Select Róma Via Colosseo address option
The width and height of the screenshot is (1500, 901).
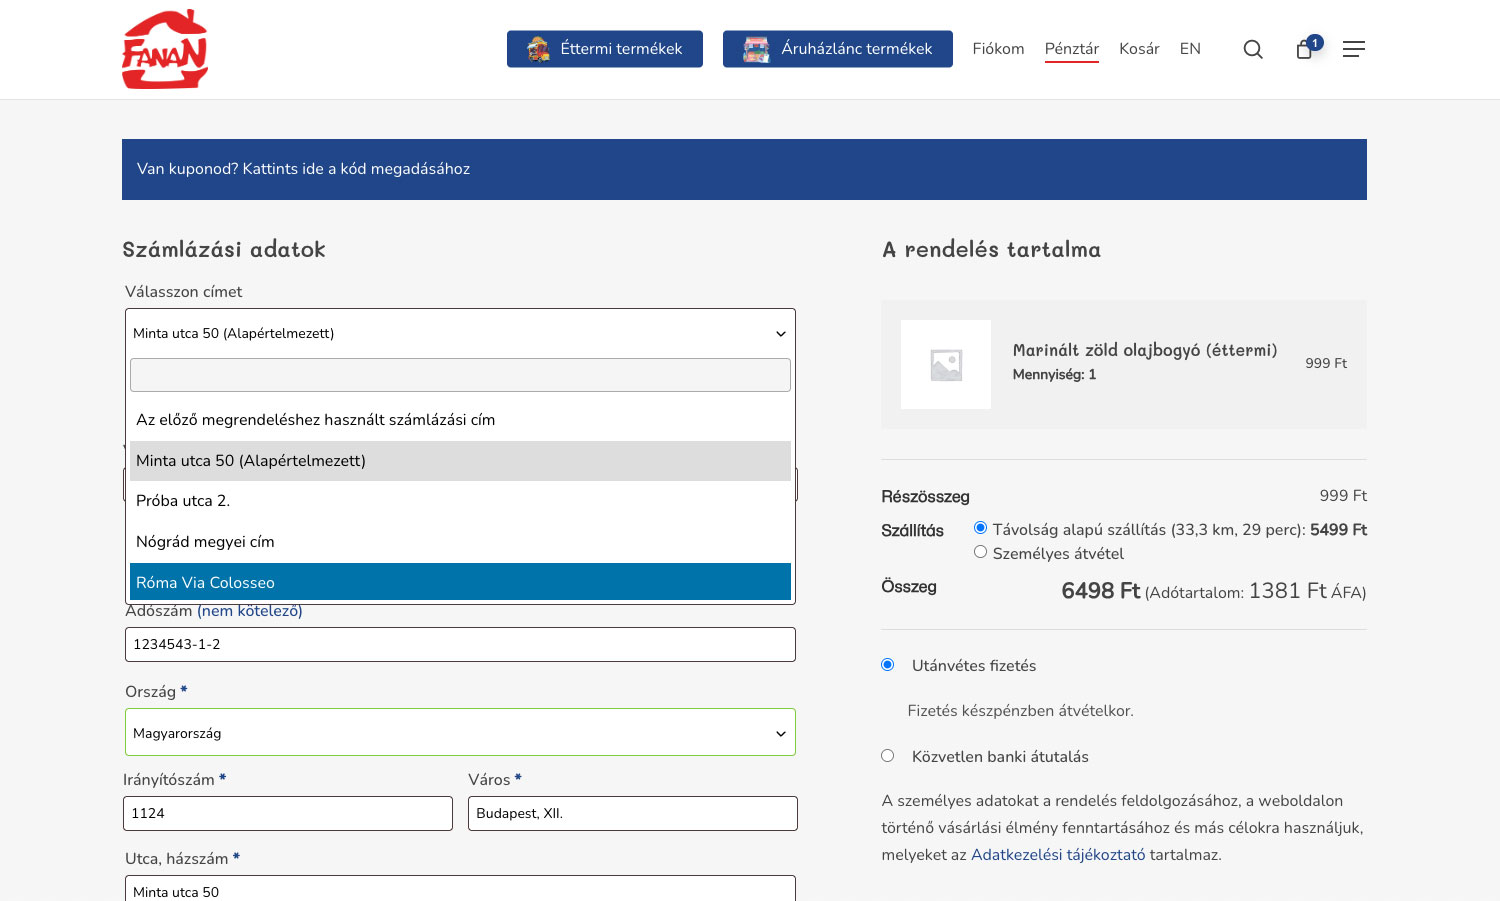(460, 582)
